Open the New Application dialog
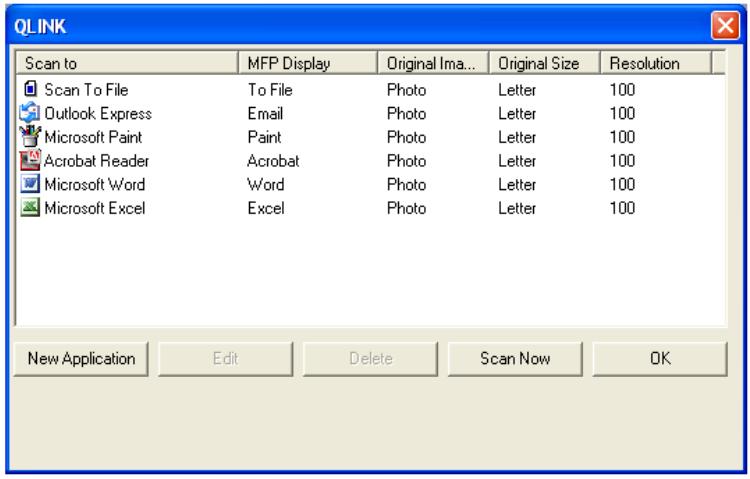This screenshot has height=479, width=750. click(x=81, y=358)
